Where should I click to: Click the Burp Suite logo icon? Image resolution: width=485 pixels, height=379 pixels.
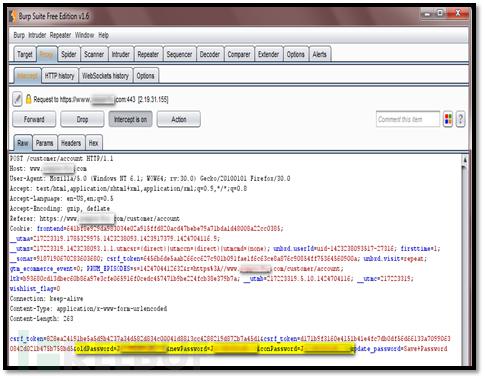click(x=13, y=16)
